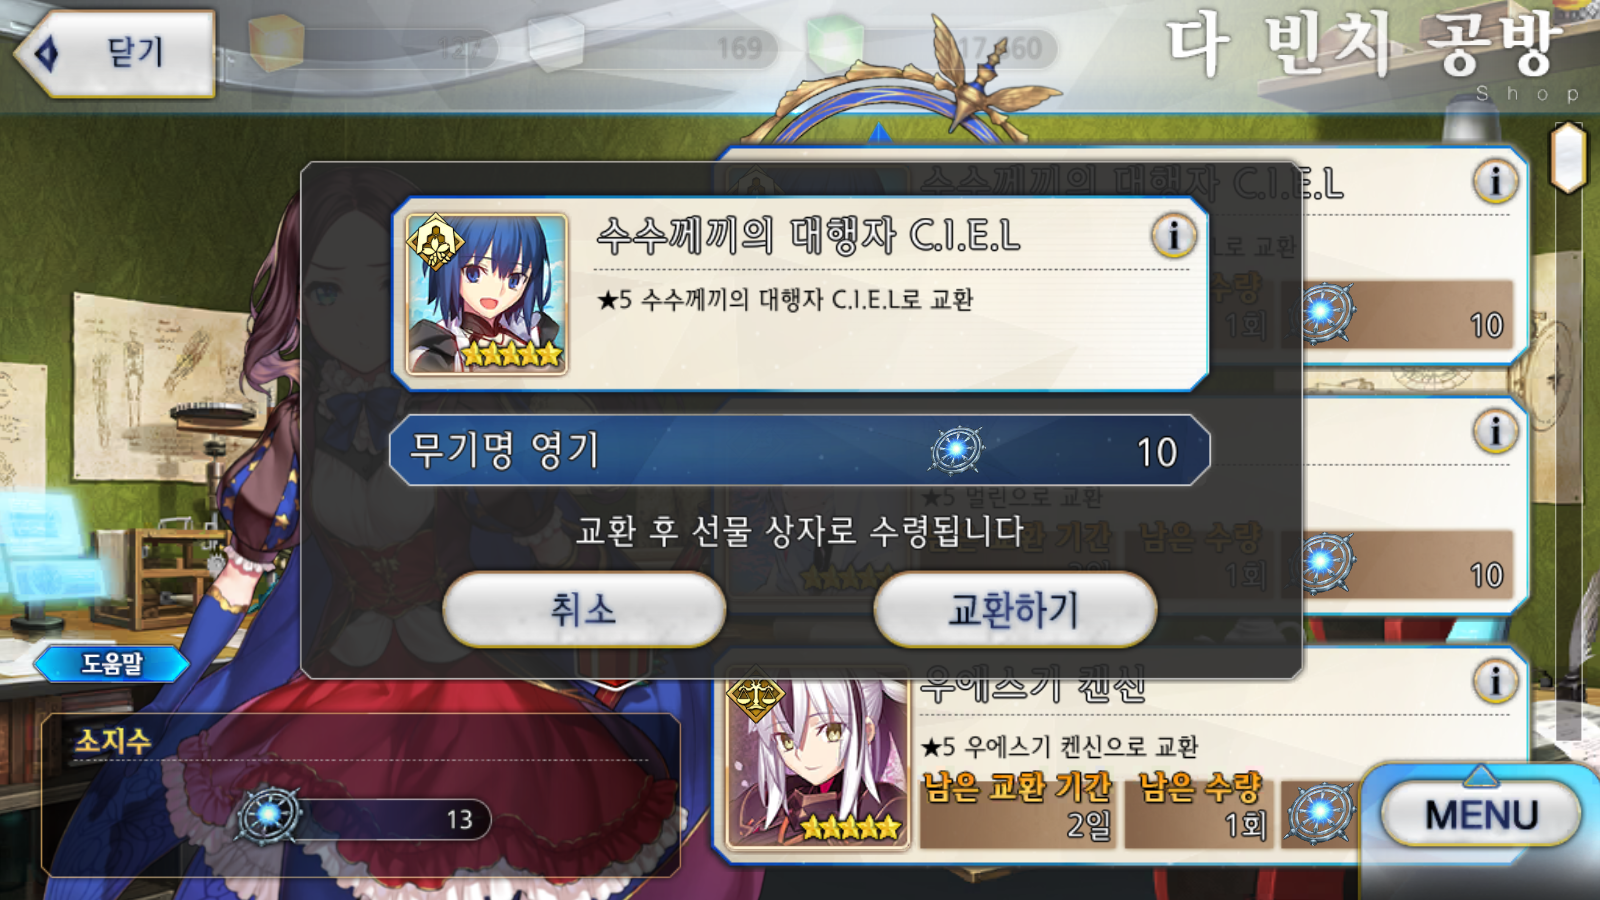Tap cost icon on second shop item
Screen dimensions: 1600x900
tap(1322, 562)
